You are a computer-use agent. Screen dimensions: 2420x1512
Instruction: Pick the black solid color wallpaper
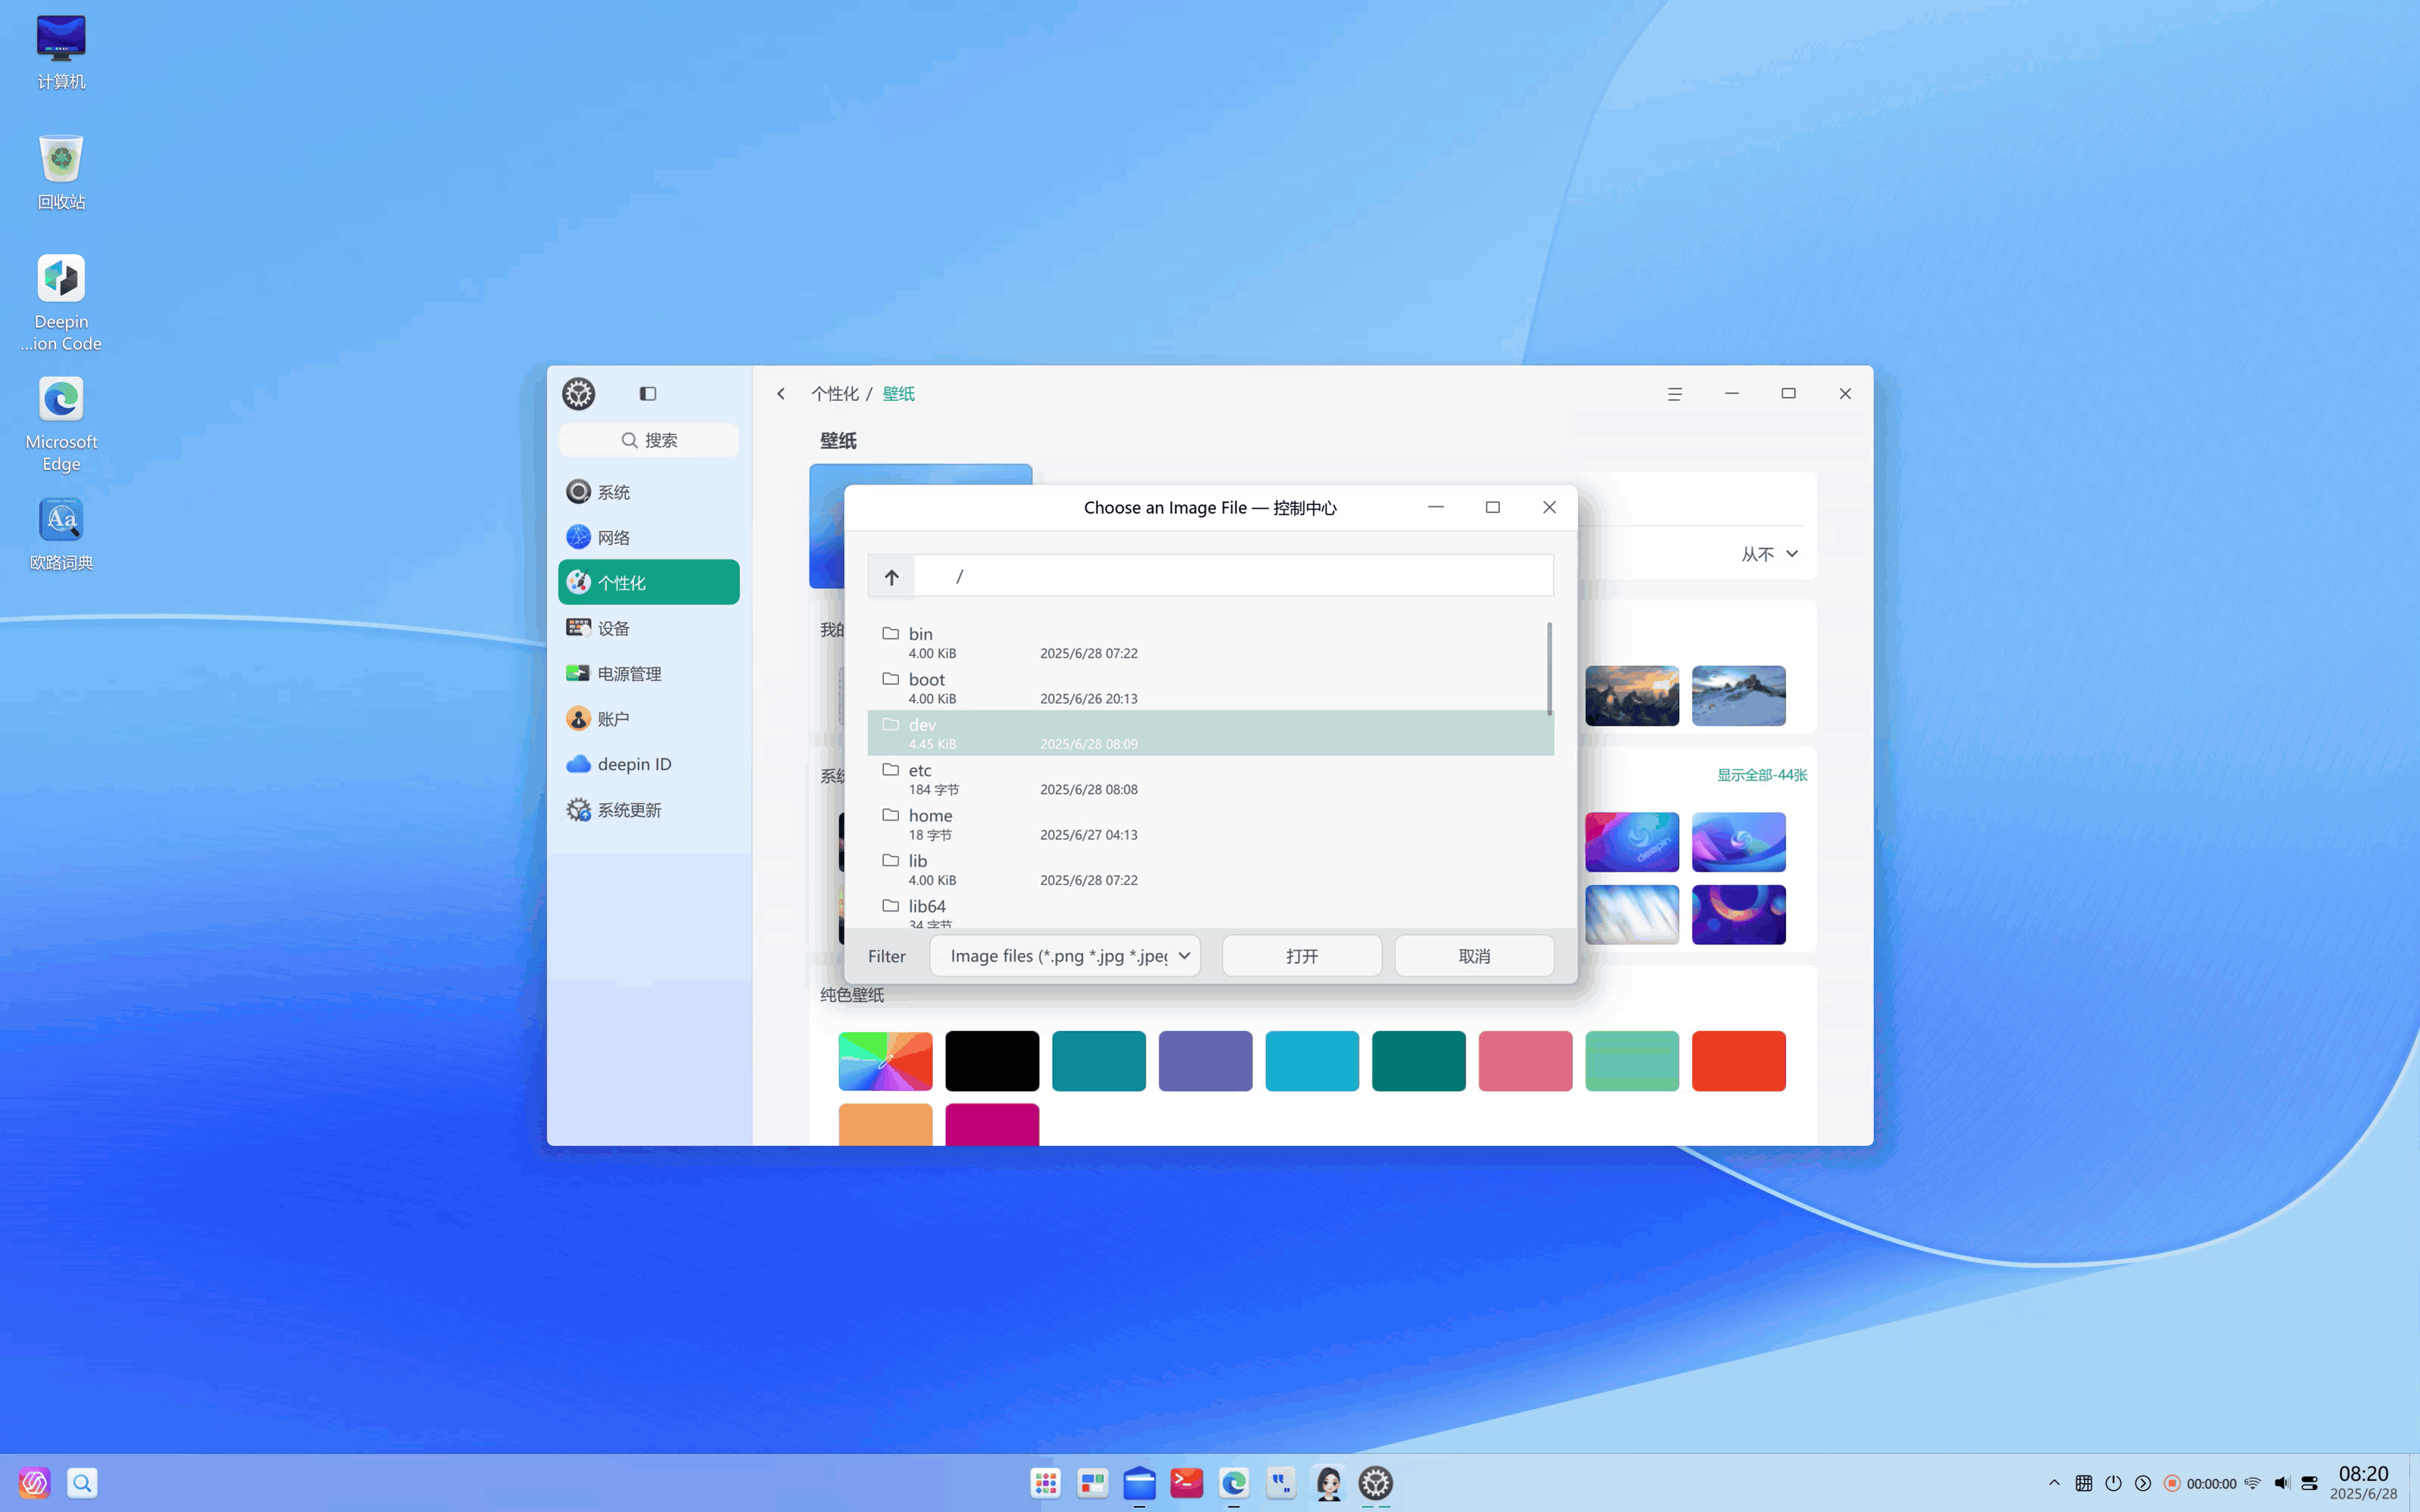pyautogui.click(x=992, y=1061)
